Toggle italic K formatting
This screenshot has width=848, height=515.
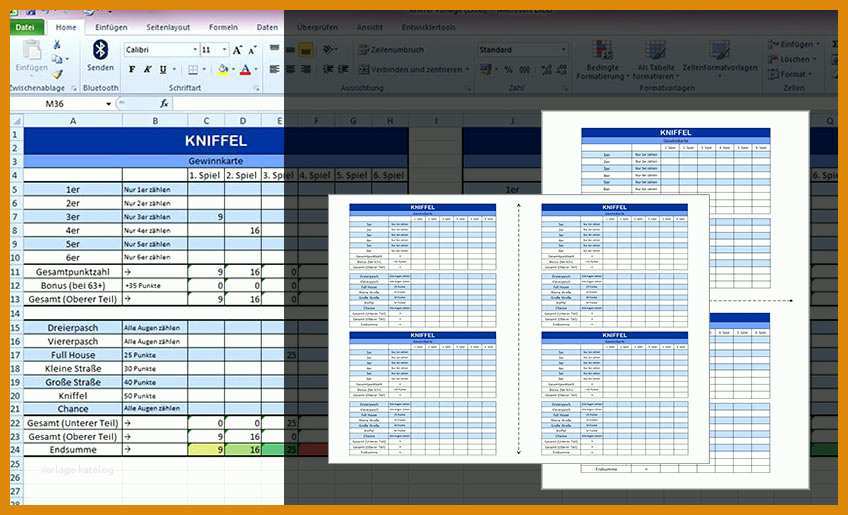click(147, 70)
